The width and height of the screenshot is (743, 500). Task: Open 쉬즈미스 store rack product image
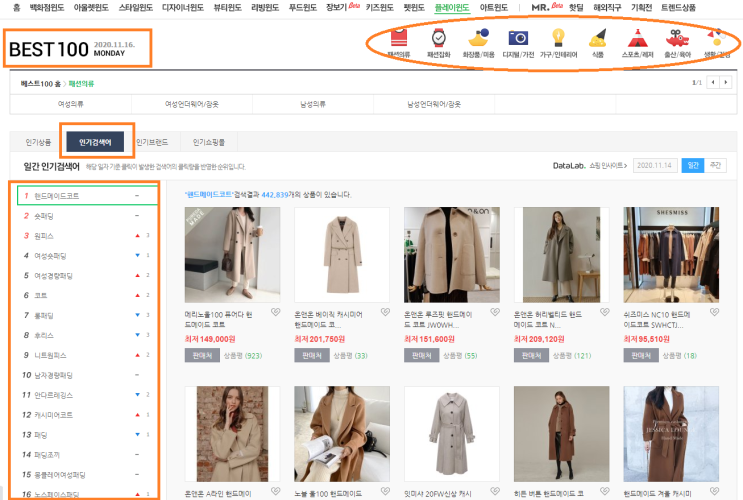coord(671,255)
